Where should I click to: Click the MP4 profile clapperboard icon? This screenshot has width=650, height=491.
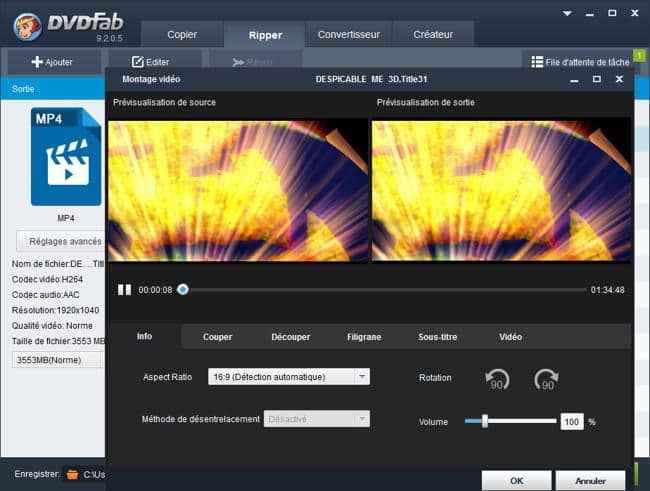pos(66,157)
